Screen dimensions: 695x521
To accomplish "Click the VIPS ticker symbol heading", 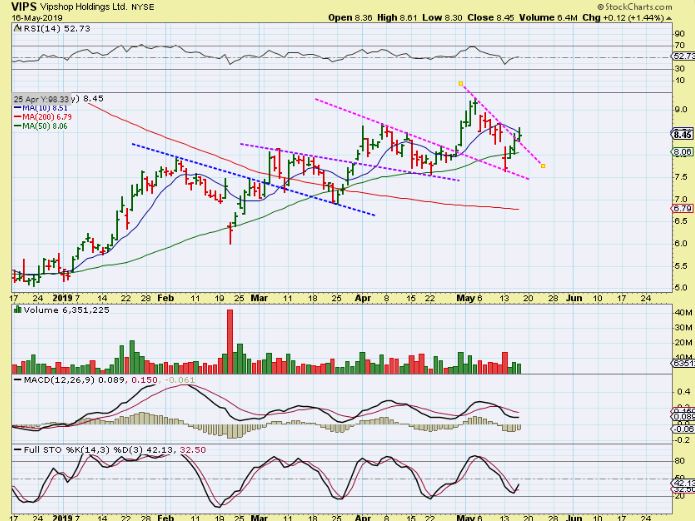I will [x=24, y=7].
